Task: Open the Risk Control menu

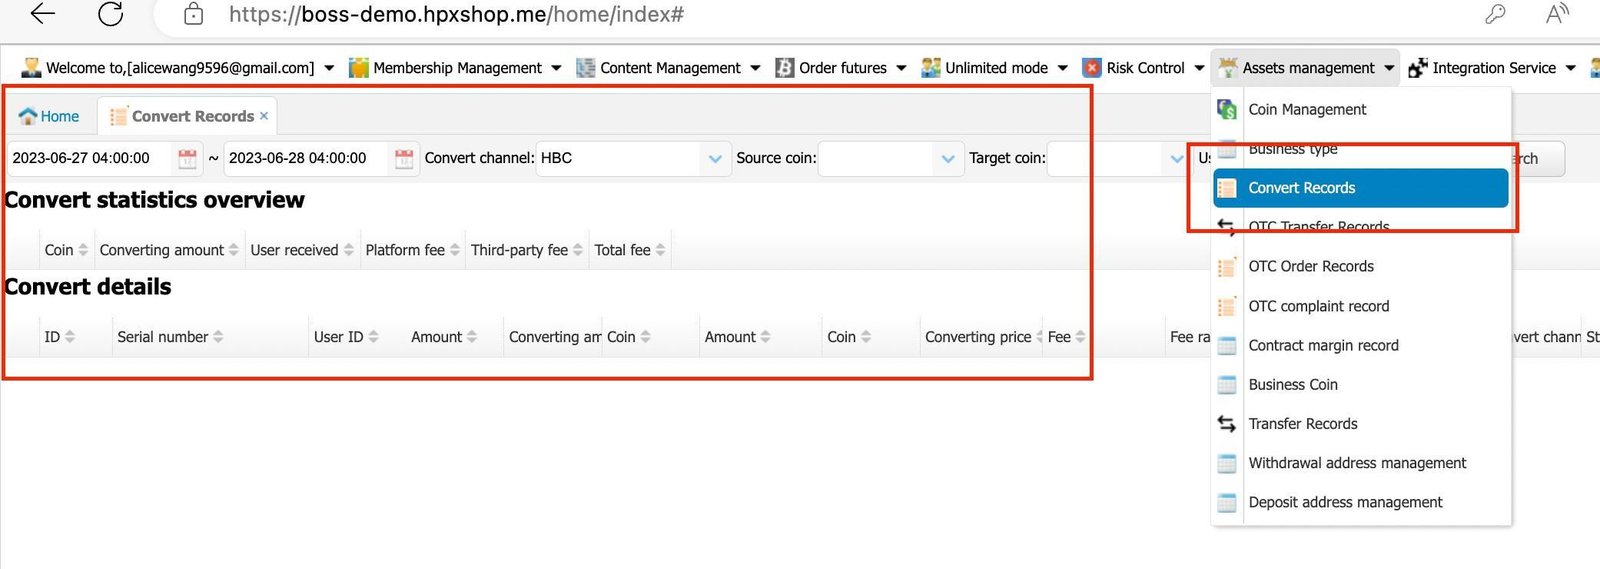Action: (1145, 68)
